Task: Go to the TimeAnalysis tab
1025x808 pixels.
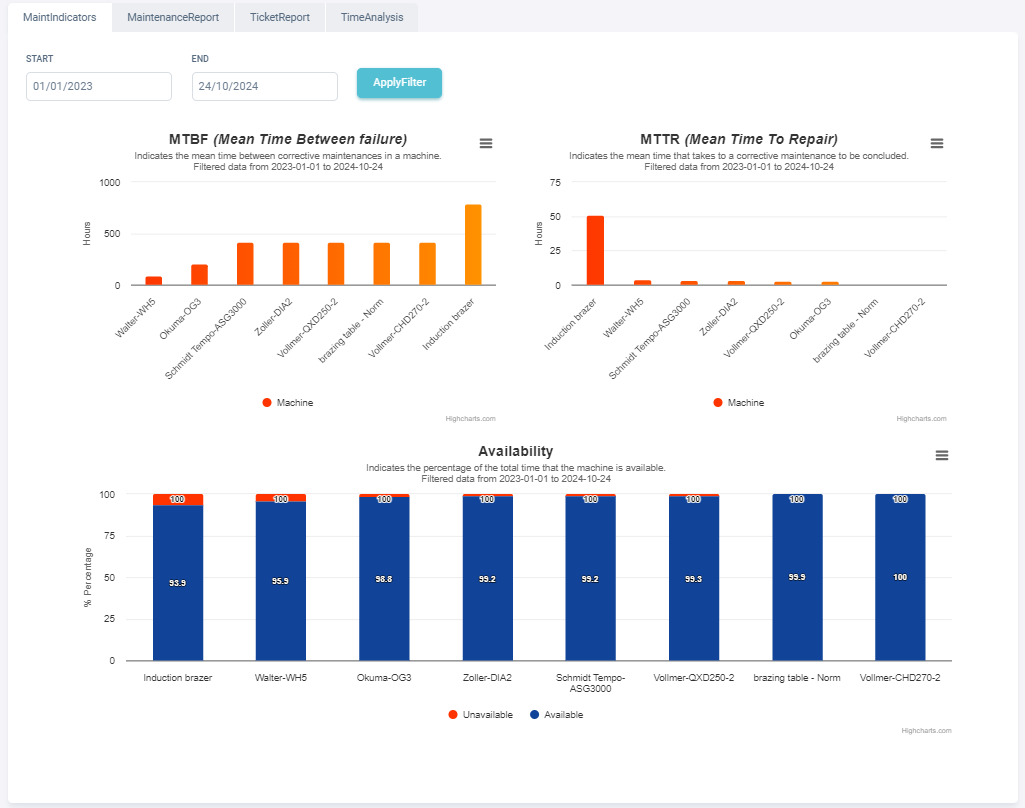Action: click(372, 17)
